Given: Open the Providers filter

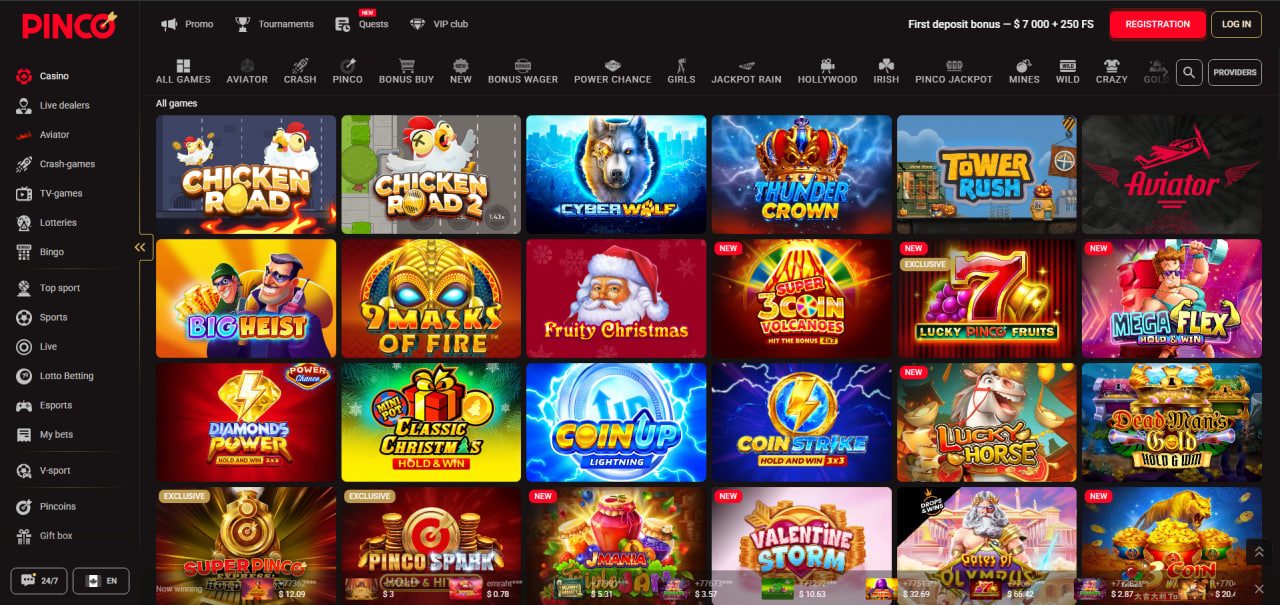Looking at the screenshot, I should (1234, 72).
